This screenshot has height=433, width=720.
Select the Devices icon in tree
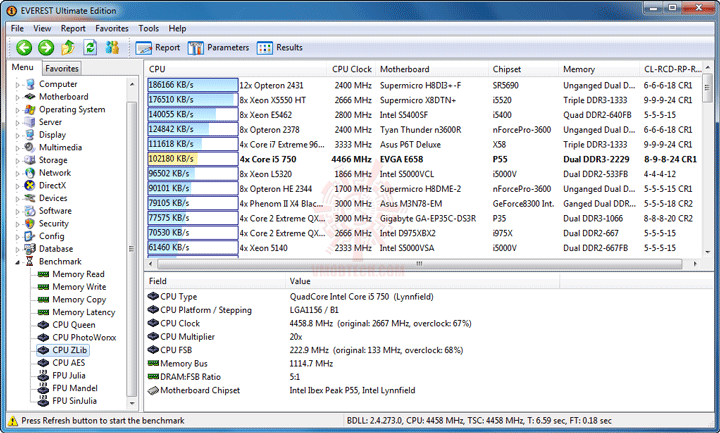click(30, 198)
